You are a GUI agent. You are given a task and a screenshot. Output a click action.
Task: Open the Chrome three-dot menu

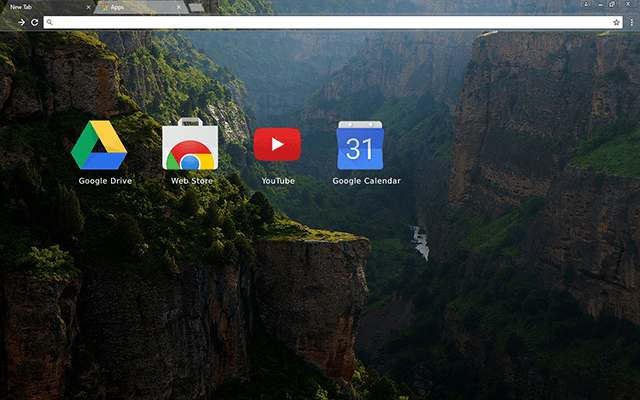click(630, 21)
